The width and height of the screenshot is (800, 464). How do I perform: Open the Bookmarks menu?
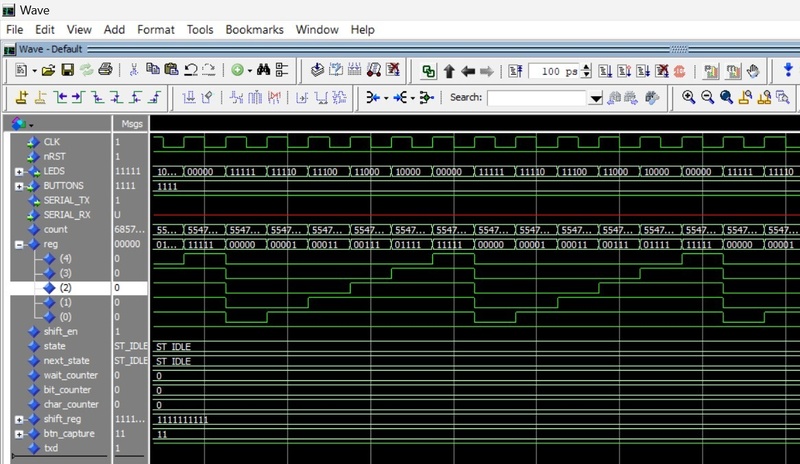pyautogui.click(x=254, y=30)
